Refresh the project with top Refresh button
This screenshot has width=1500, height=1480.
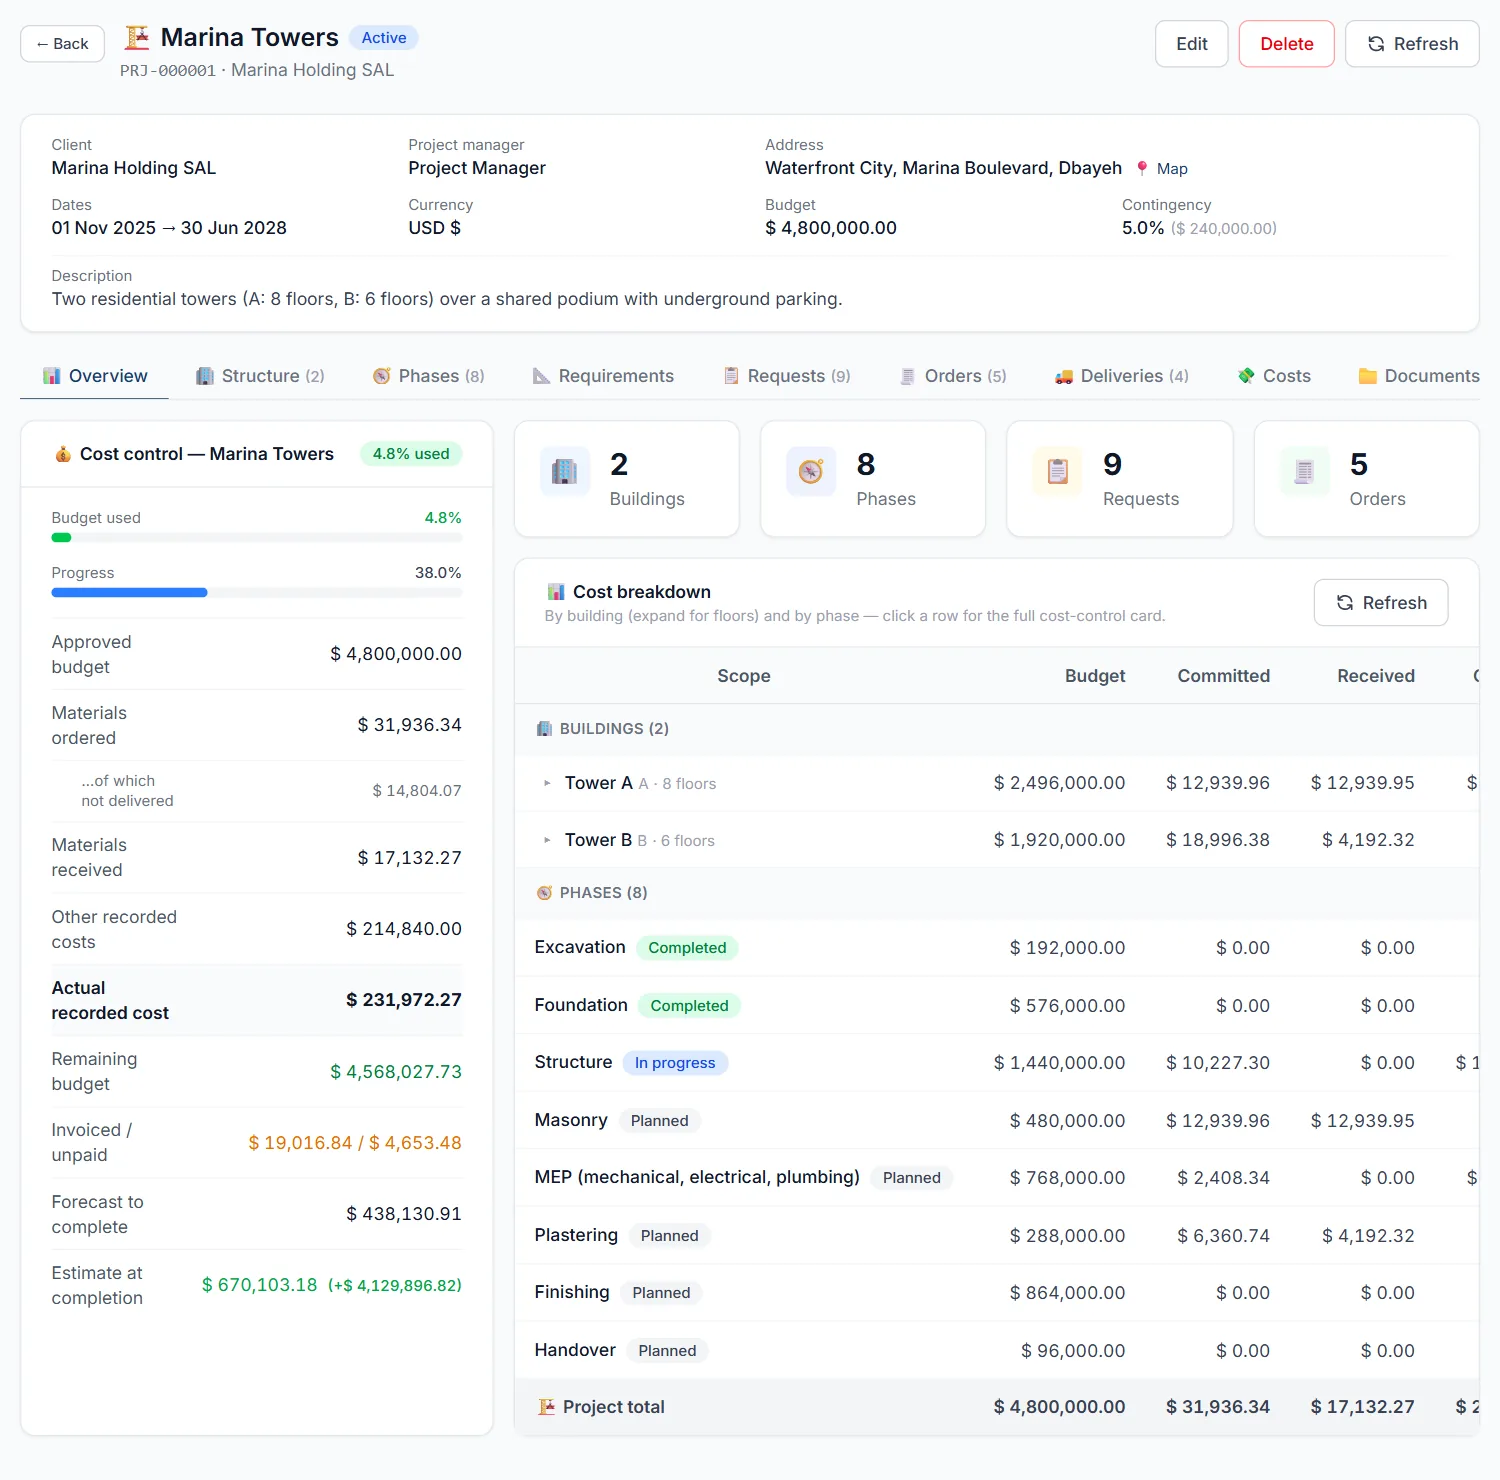[1412, 44]
